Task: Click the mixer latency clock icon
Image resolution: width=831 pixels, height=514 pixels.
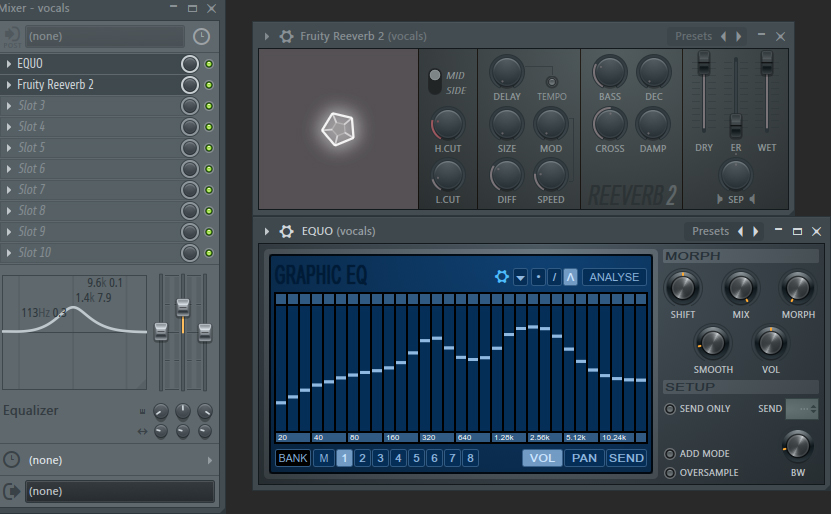Action: click(201, 36)
